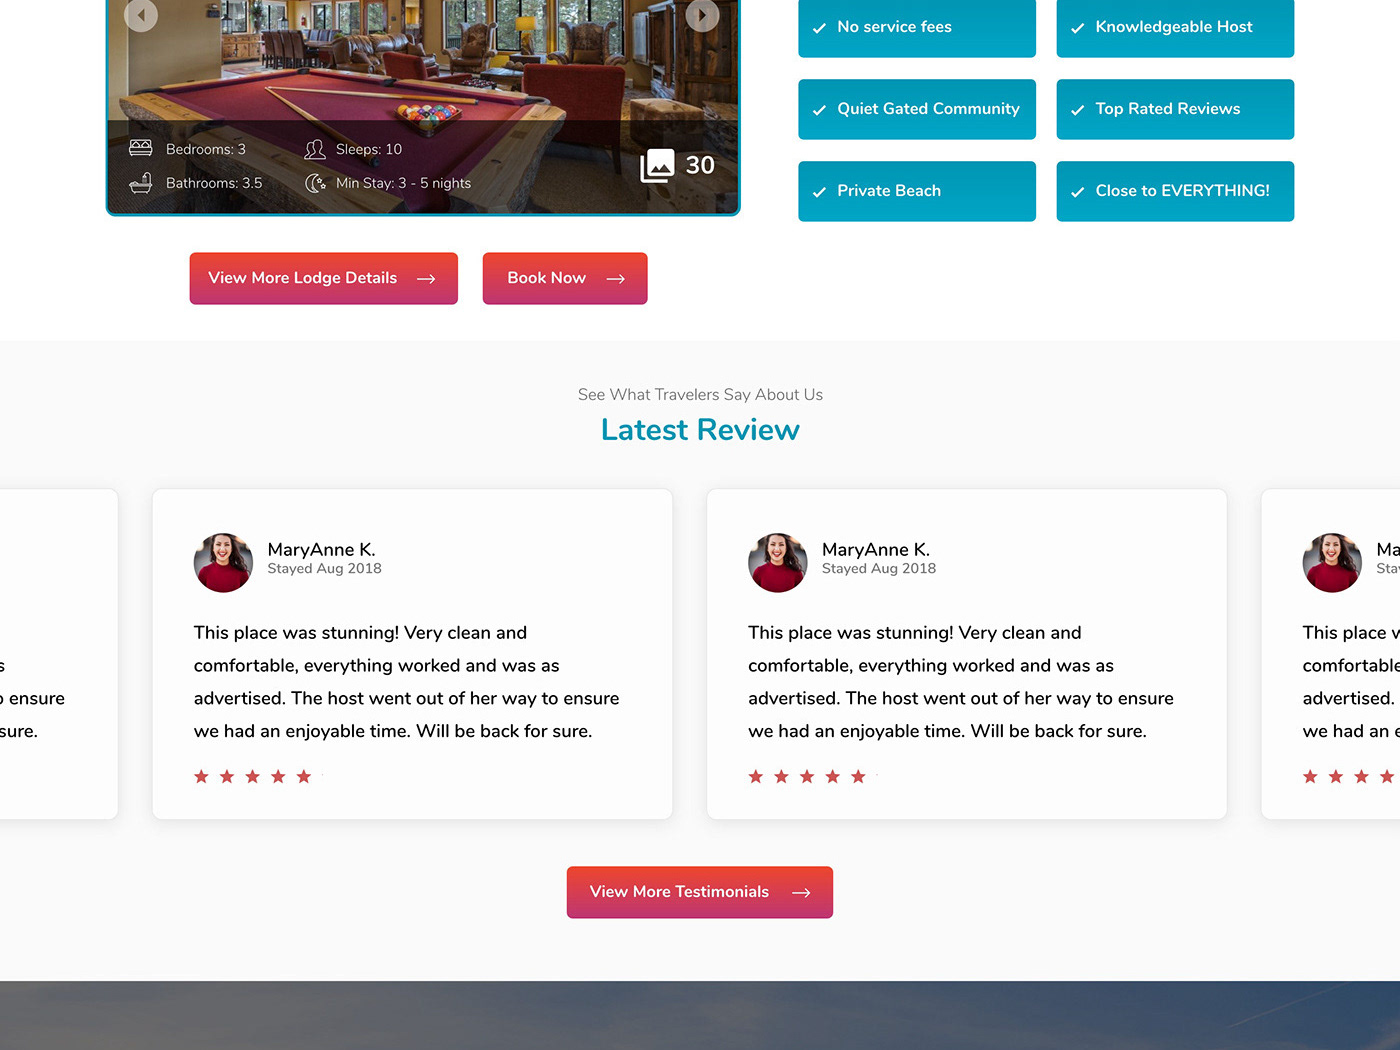The image size is (1400, 1050).
Task: Click the people icon beside Sleeps: 10
Action: 315,149
